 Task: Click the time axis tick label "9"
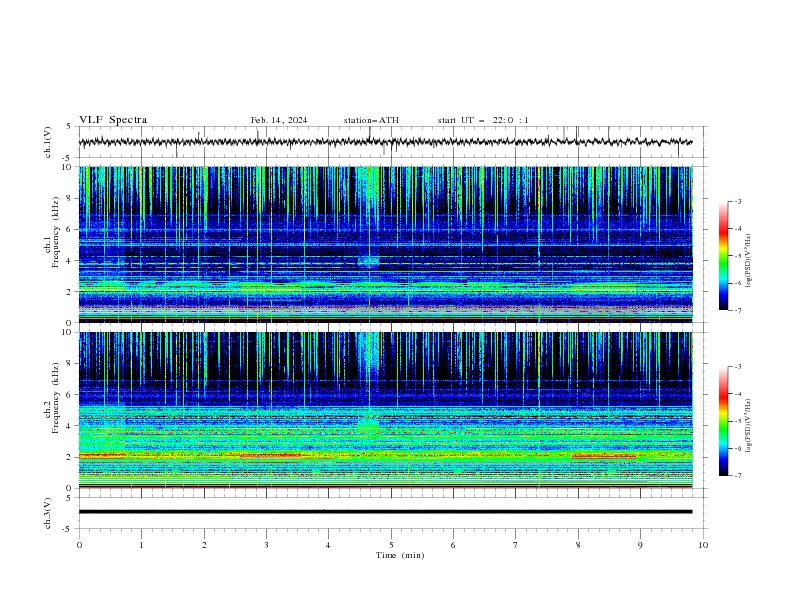640,545
